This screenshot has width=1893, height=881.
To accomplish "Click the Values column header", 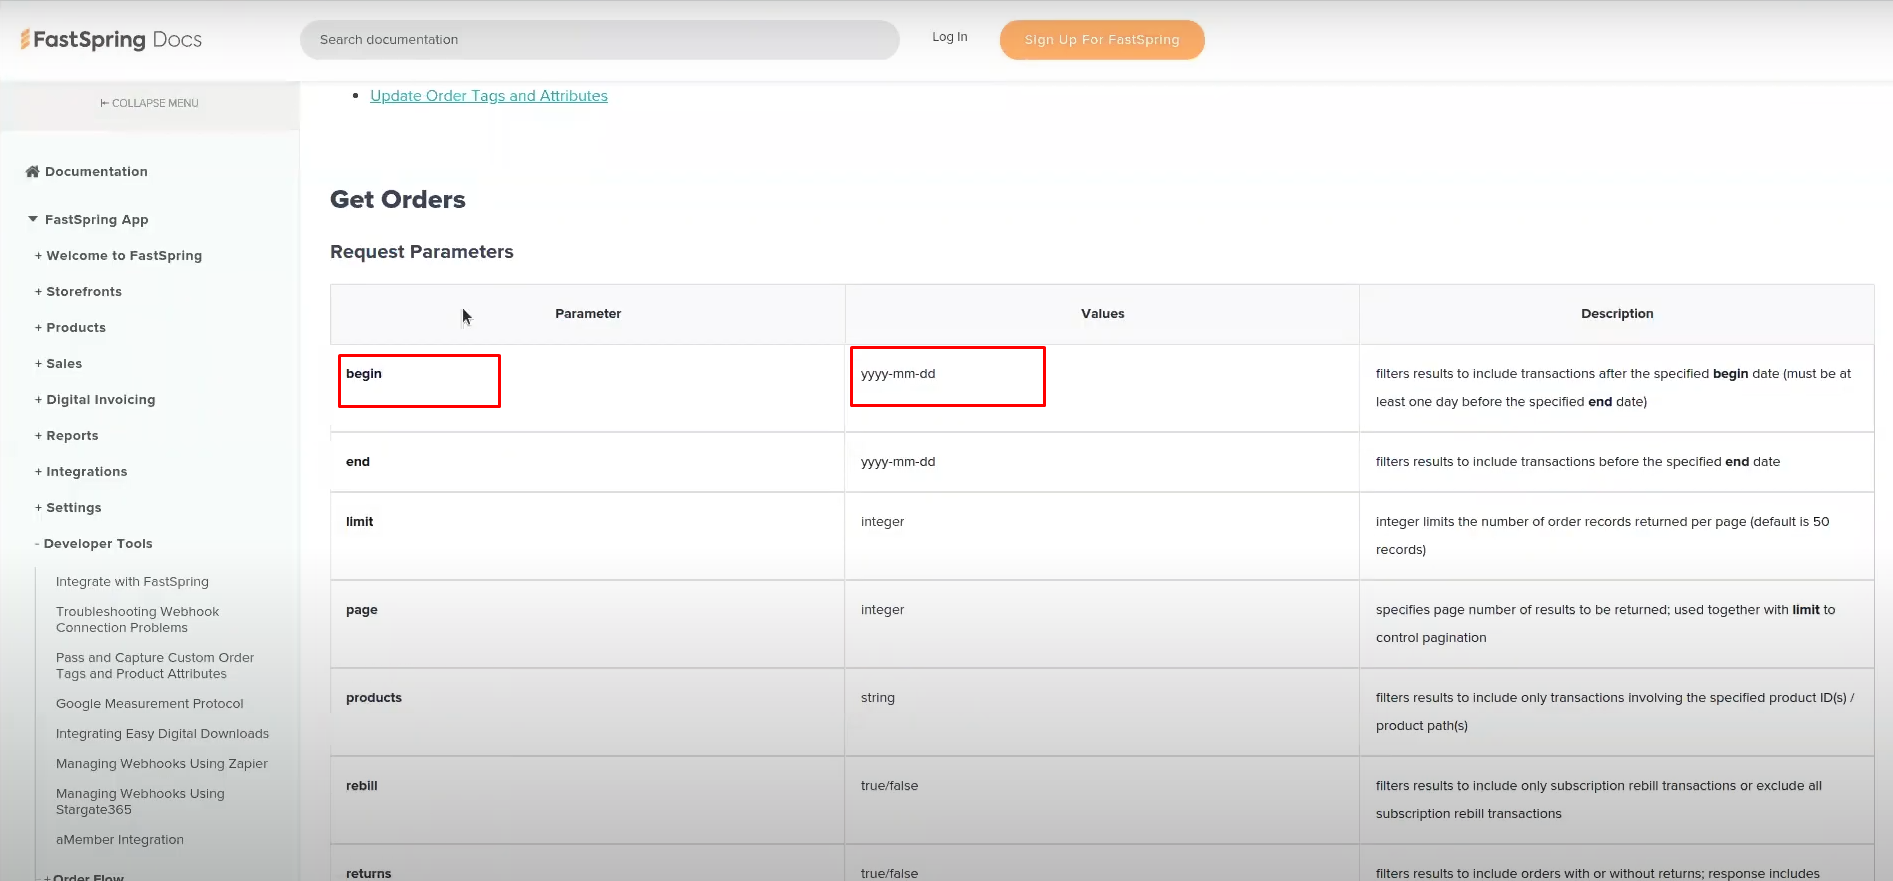I will coord(1102,313).
